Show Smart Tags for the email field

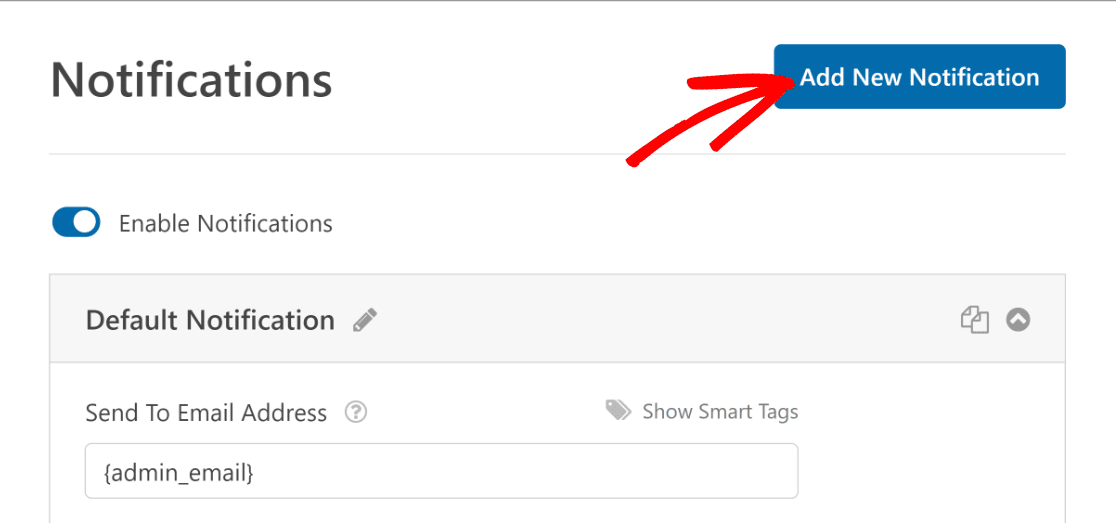point(720,411)
